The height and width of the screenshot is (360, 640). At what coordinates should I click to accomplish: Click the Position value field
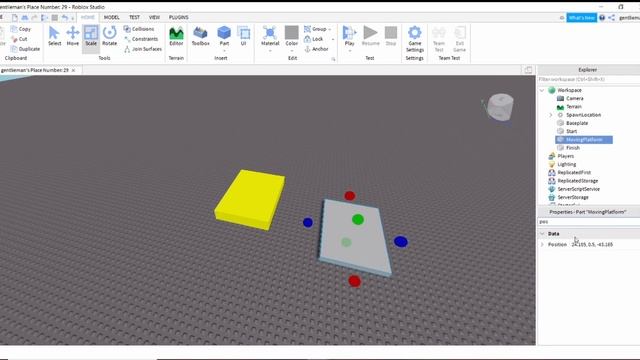click(592, 244)
